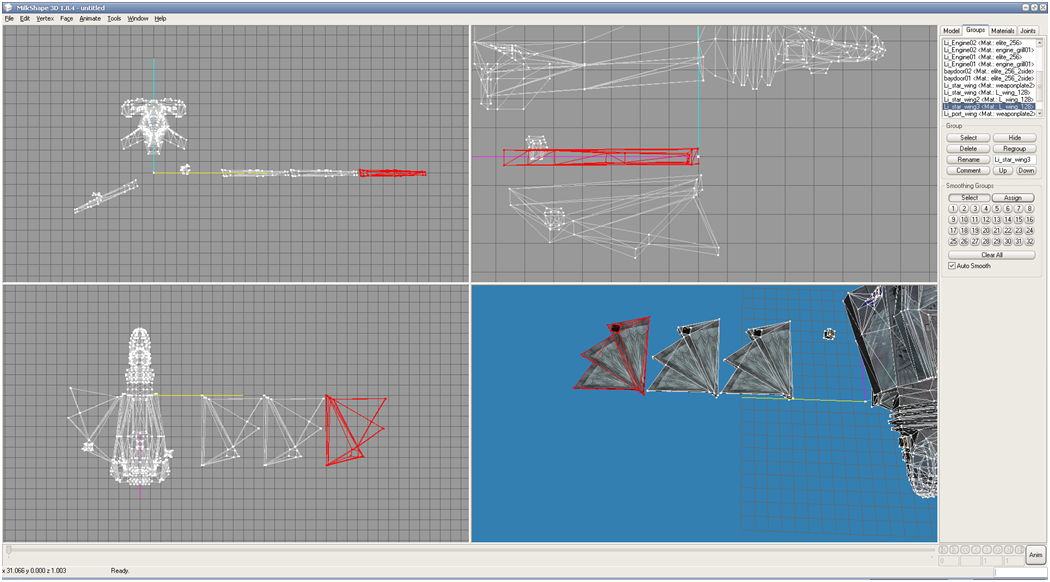Open the Vertex menu
Viewport: 1050px width, 582px height.
[45, 19]
